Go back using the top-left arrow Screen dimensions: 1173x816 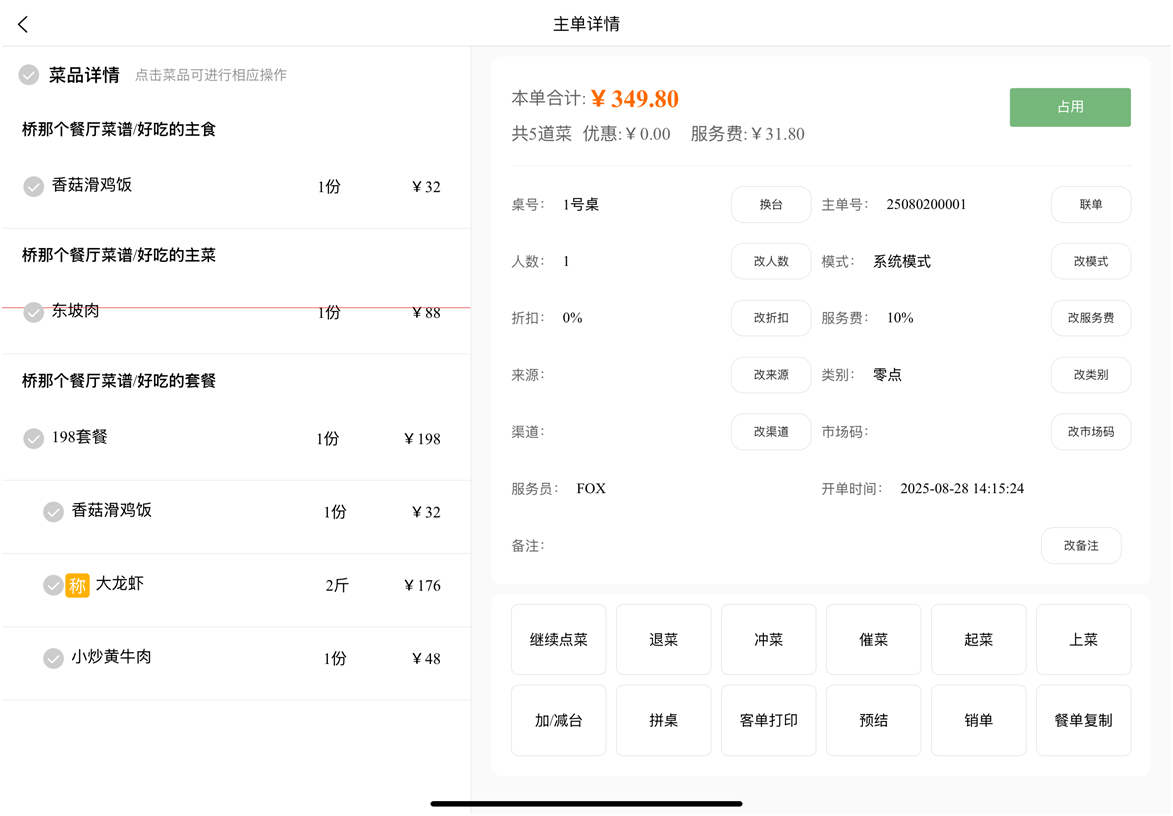(23, 24)
